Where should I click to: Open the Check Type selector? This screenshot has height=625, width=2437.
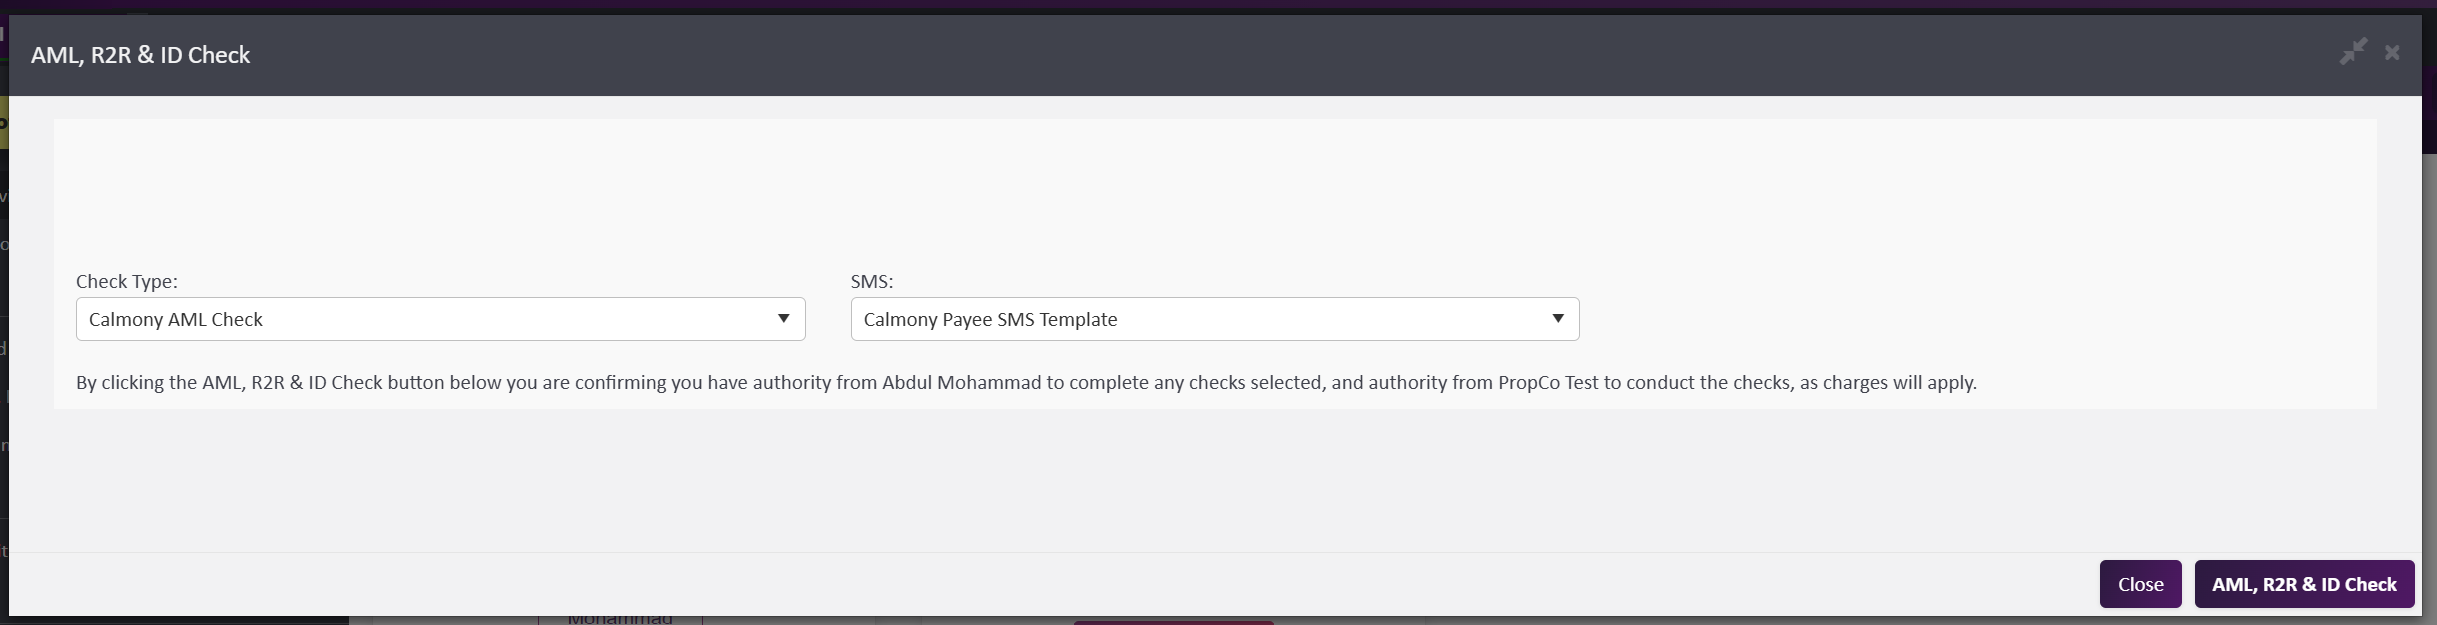pyautogui.click(x=440, y=318)
